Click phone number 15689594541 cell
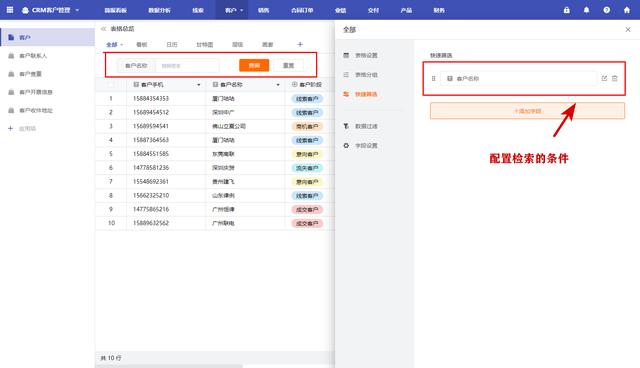 tap(151, 126)
